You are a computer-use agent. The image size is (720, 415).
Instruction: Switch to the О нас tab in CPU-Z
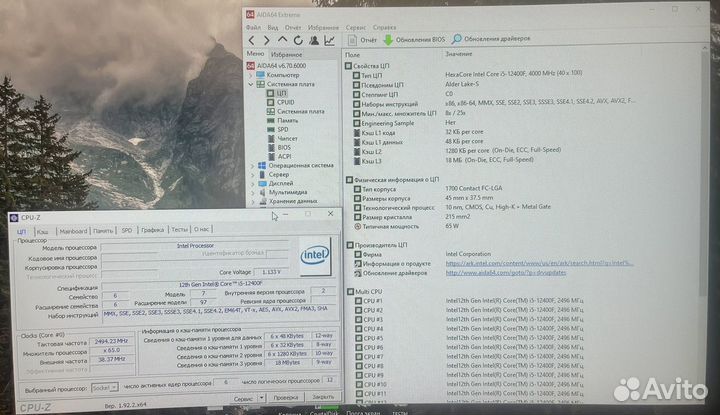(201, 229)
